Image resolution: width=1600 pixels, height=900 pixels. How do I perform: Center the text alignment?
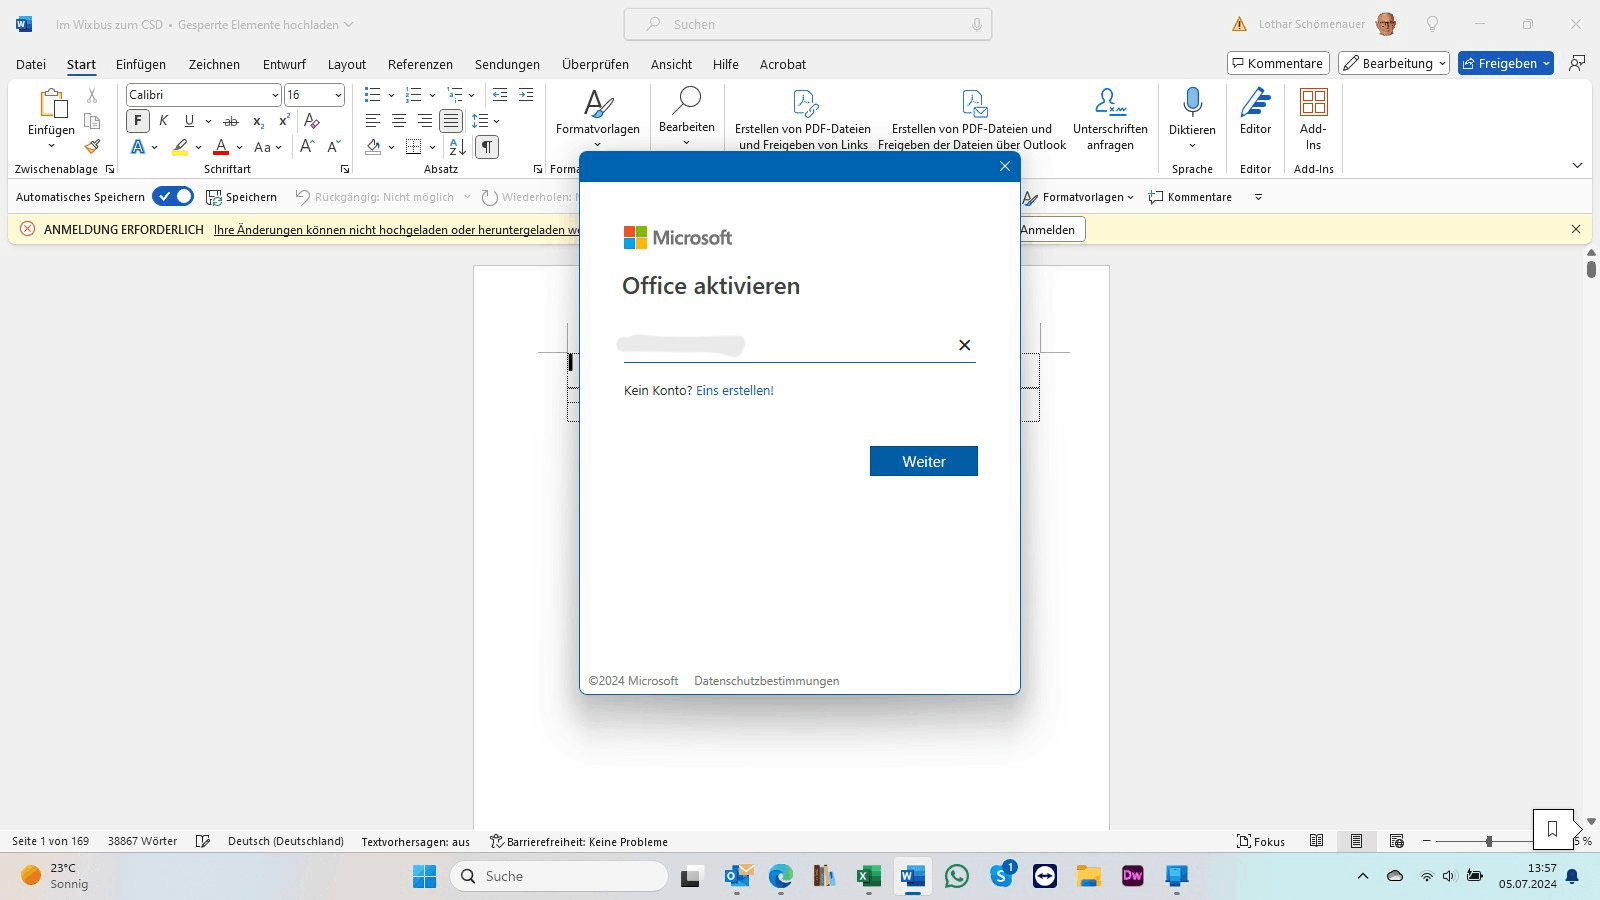pyautogui.click(x=399, y=121)
